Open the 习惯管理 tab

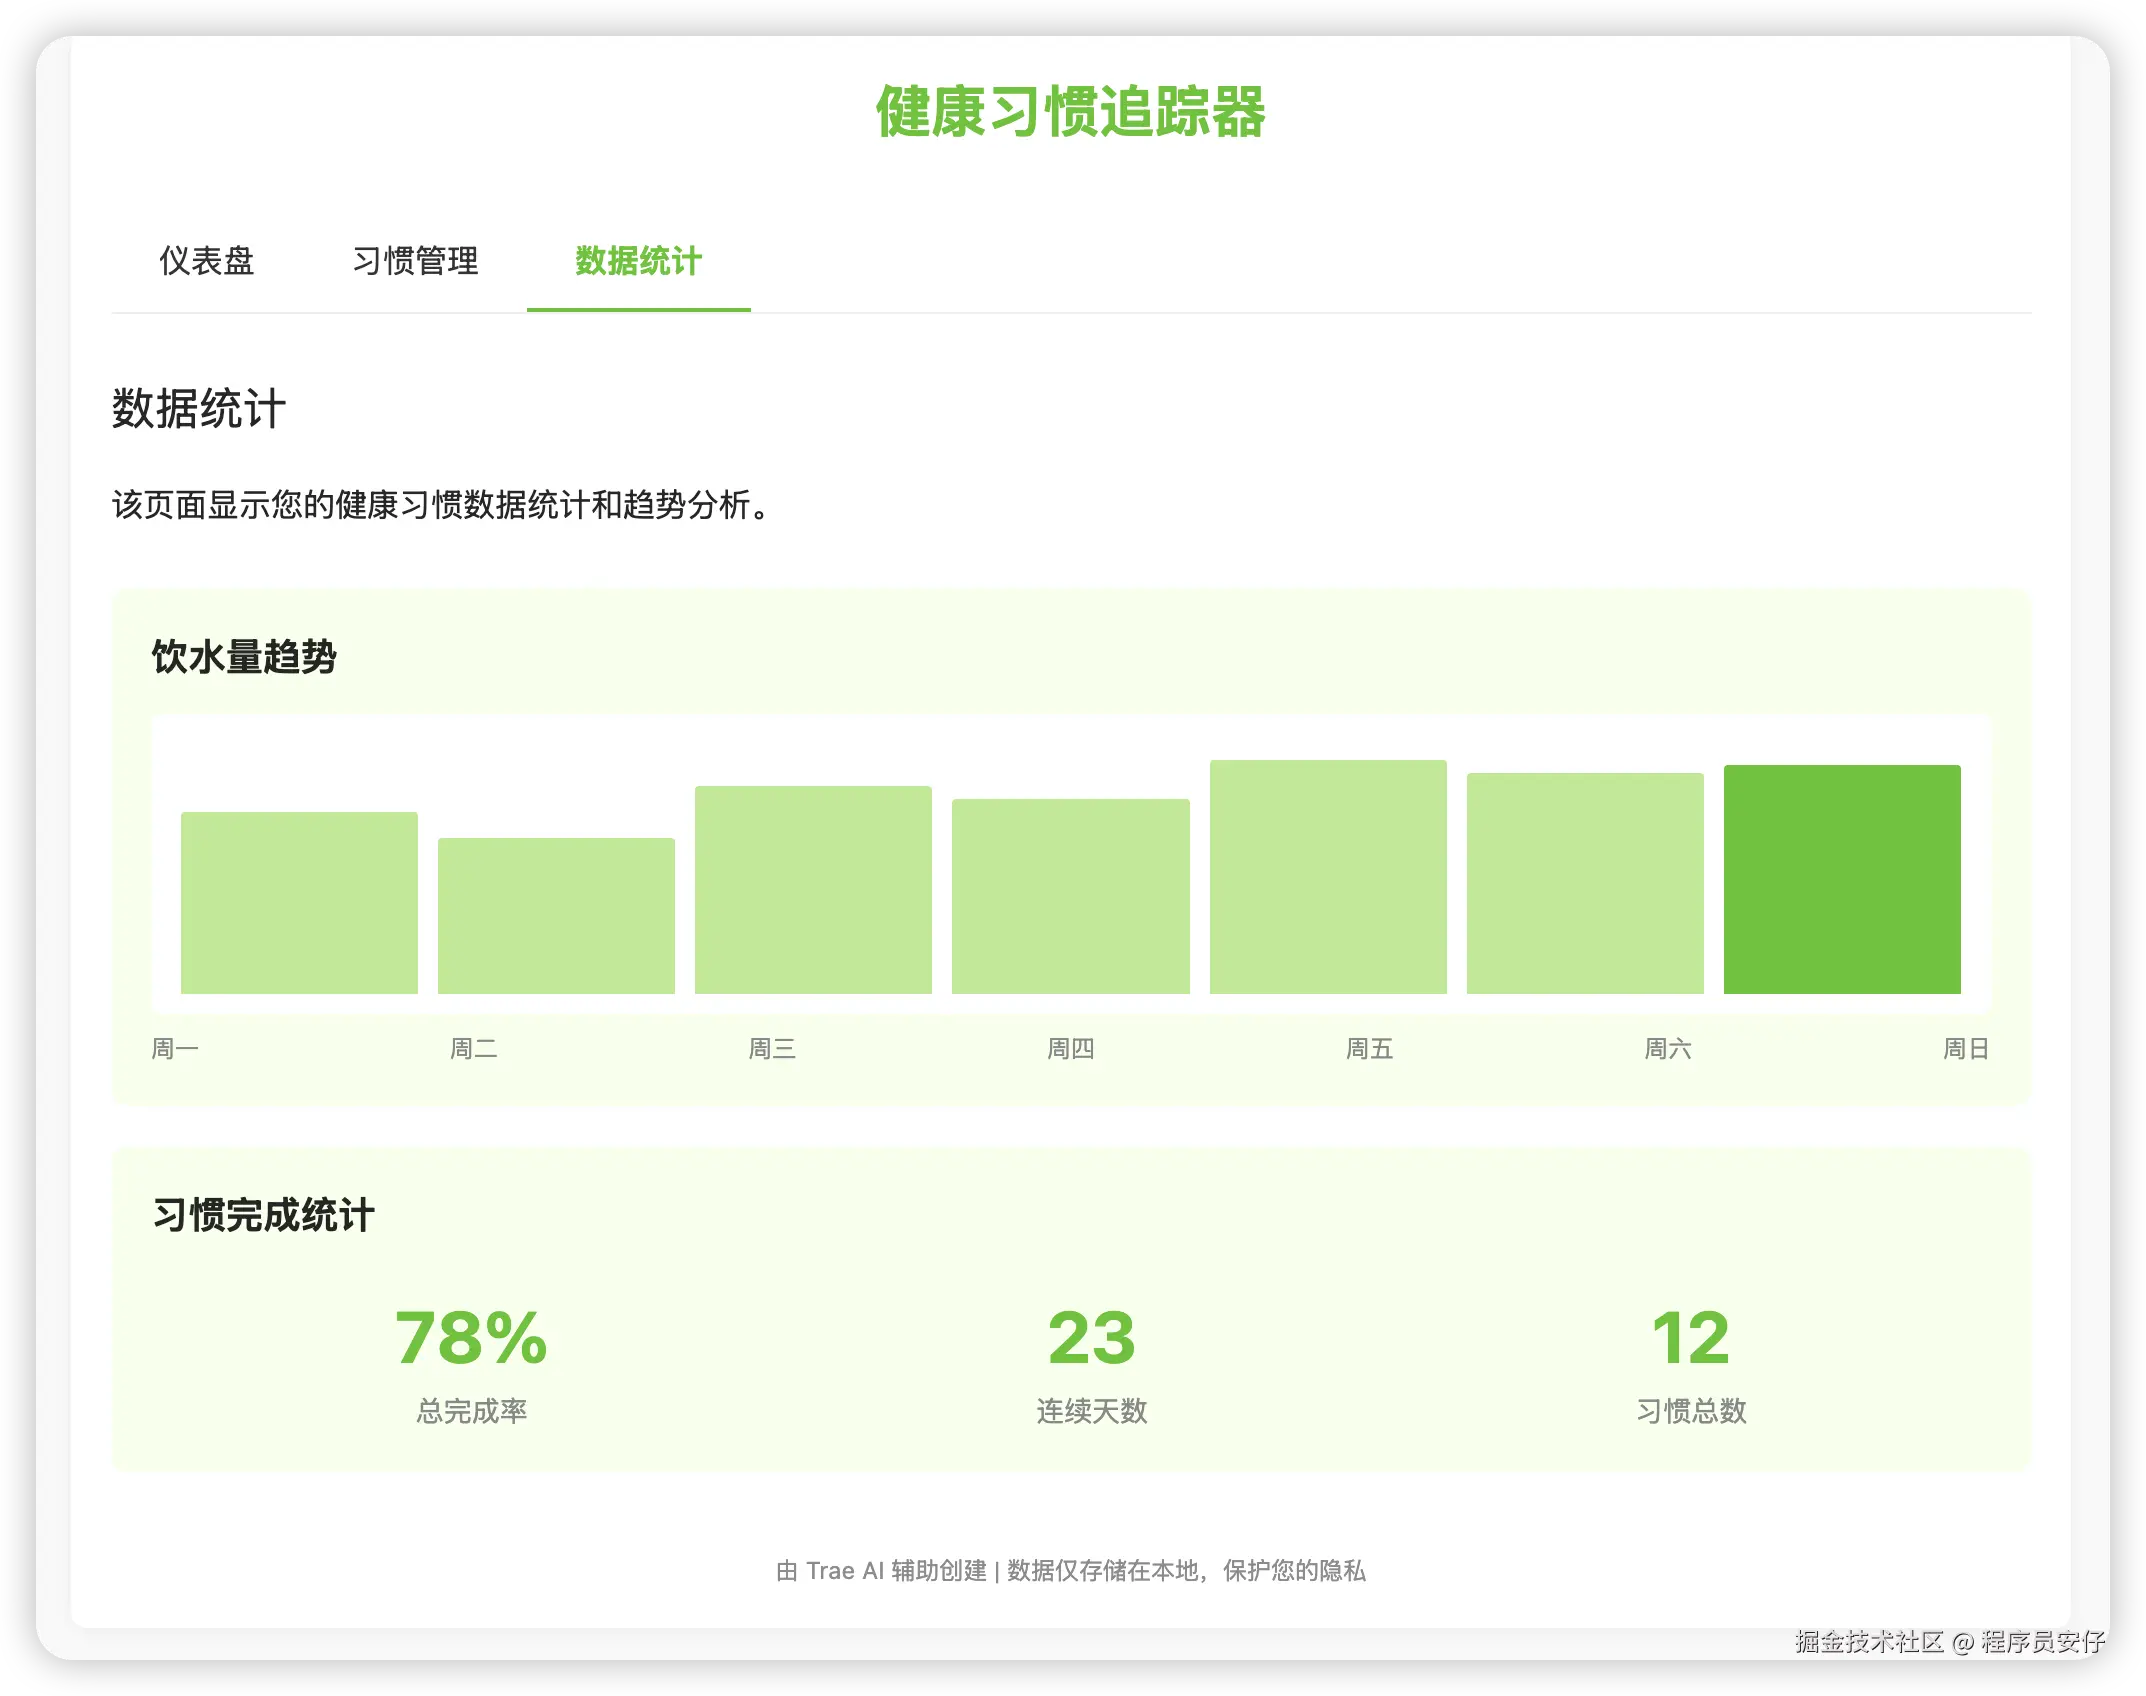coord(415,261)
